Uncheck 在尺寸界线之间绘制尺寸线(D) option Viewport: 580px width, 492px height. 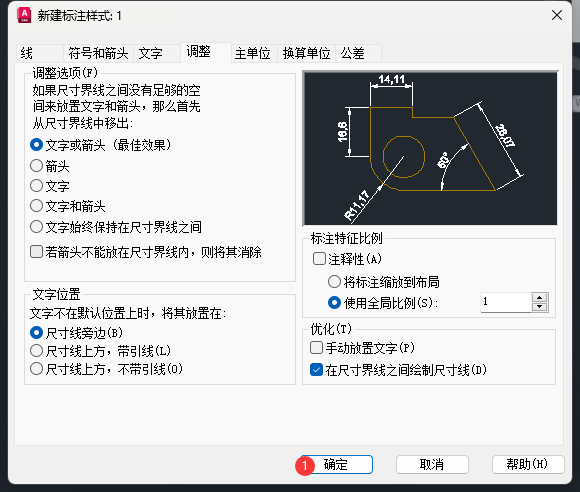398,370
